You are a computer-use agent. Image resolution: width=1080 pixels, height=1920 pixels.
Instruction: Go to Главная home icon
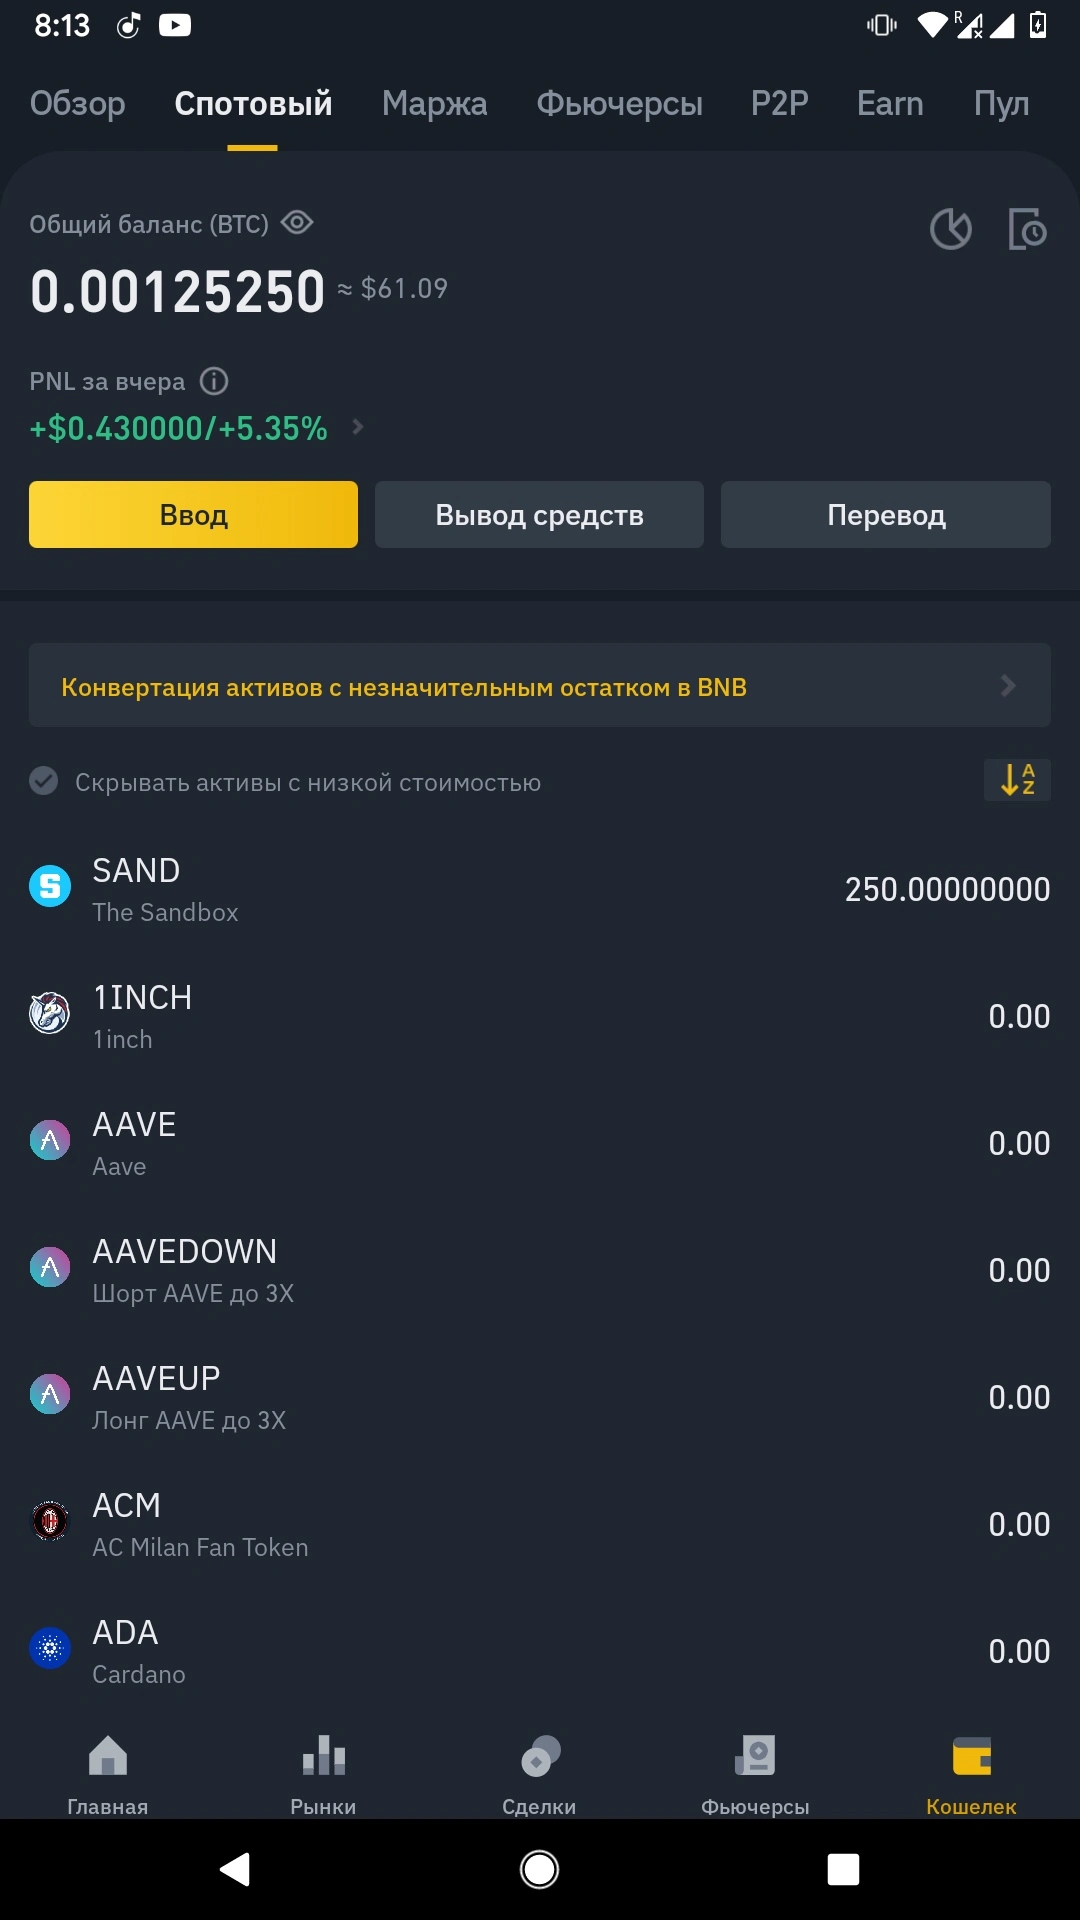coord(108,1756)
